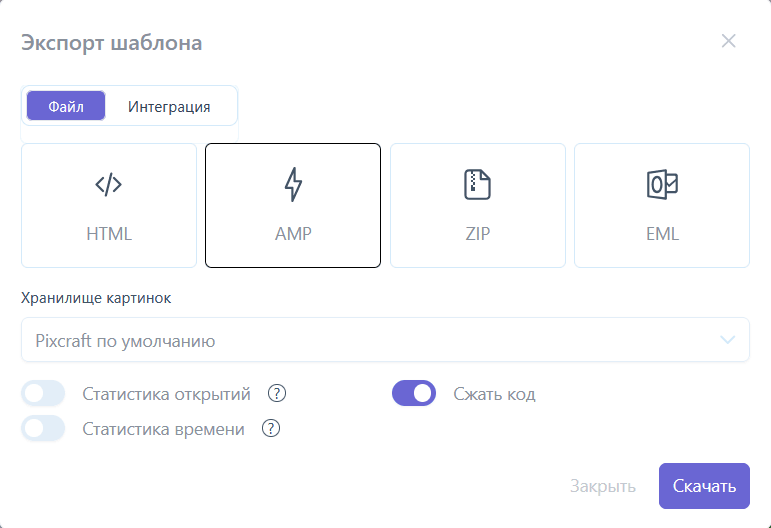Disable the Сжать код toggle

coord(414,393)
